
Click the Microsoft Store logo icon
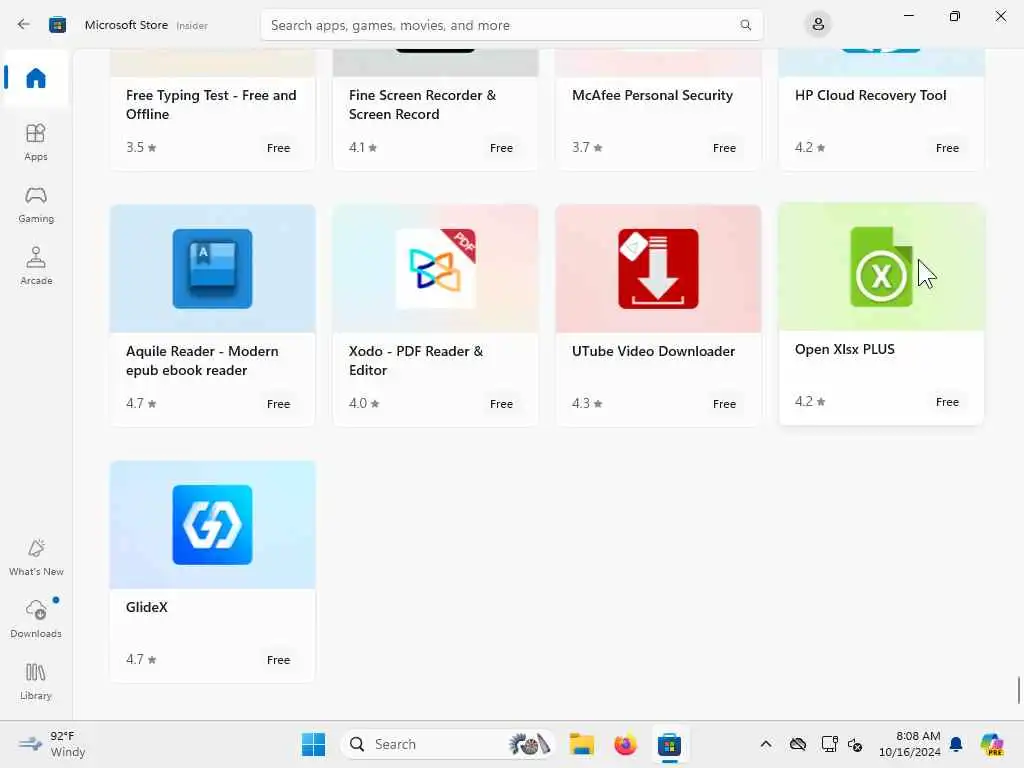click(x=57, y=25)
